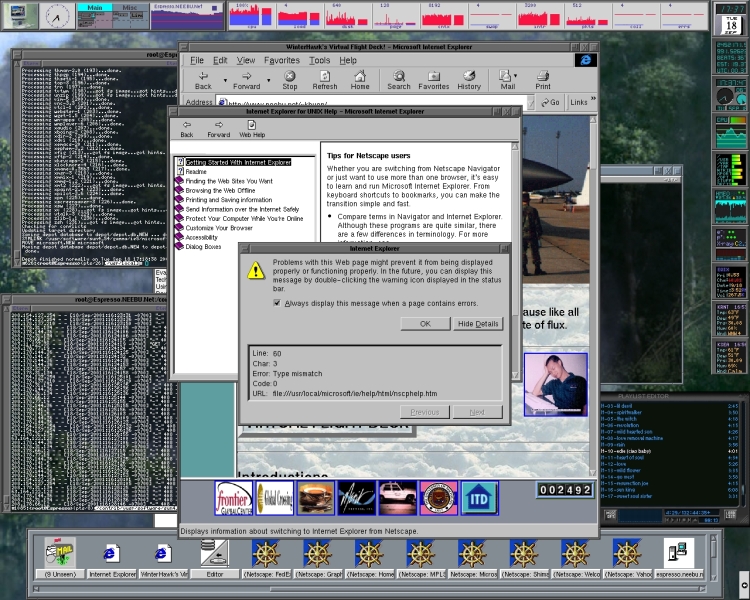The width and height of the screenshot is (750, 600).
Task: Open the window menu of the error dialog
Action: [244, 248]
